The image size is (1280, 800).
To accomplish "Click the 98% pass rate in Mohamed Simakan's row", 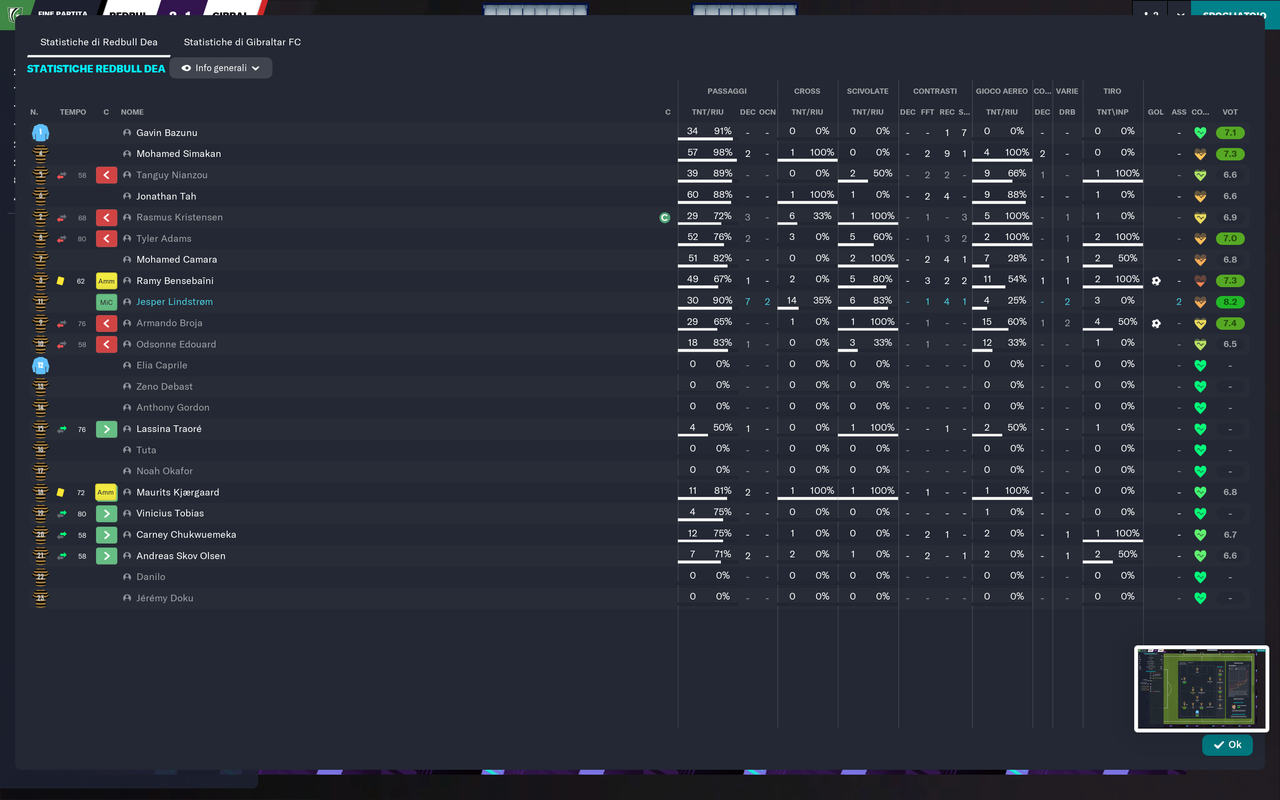I will point(722,153).
